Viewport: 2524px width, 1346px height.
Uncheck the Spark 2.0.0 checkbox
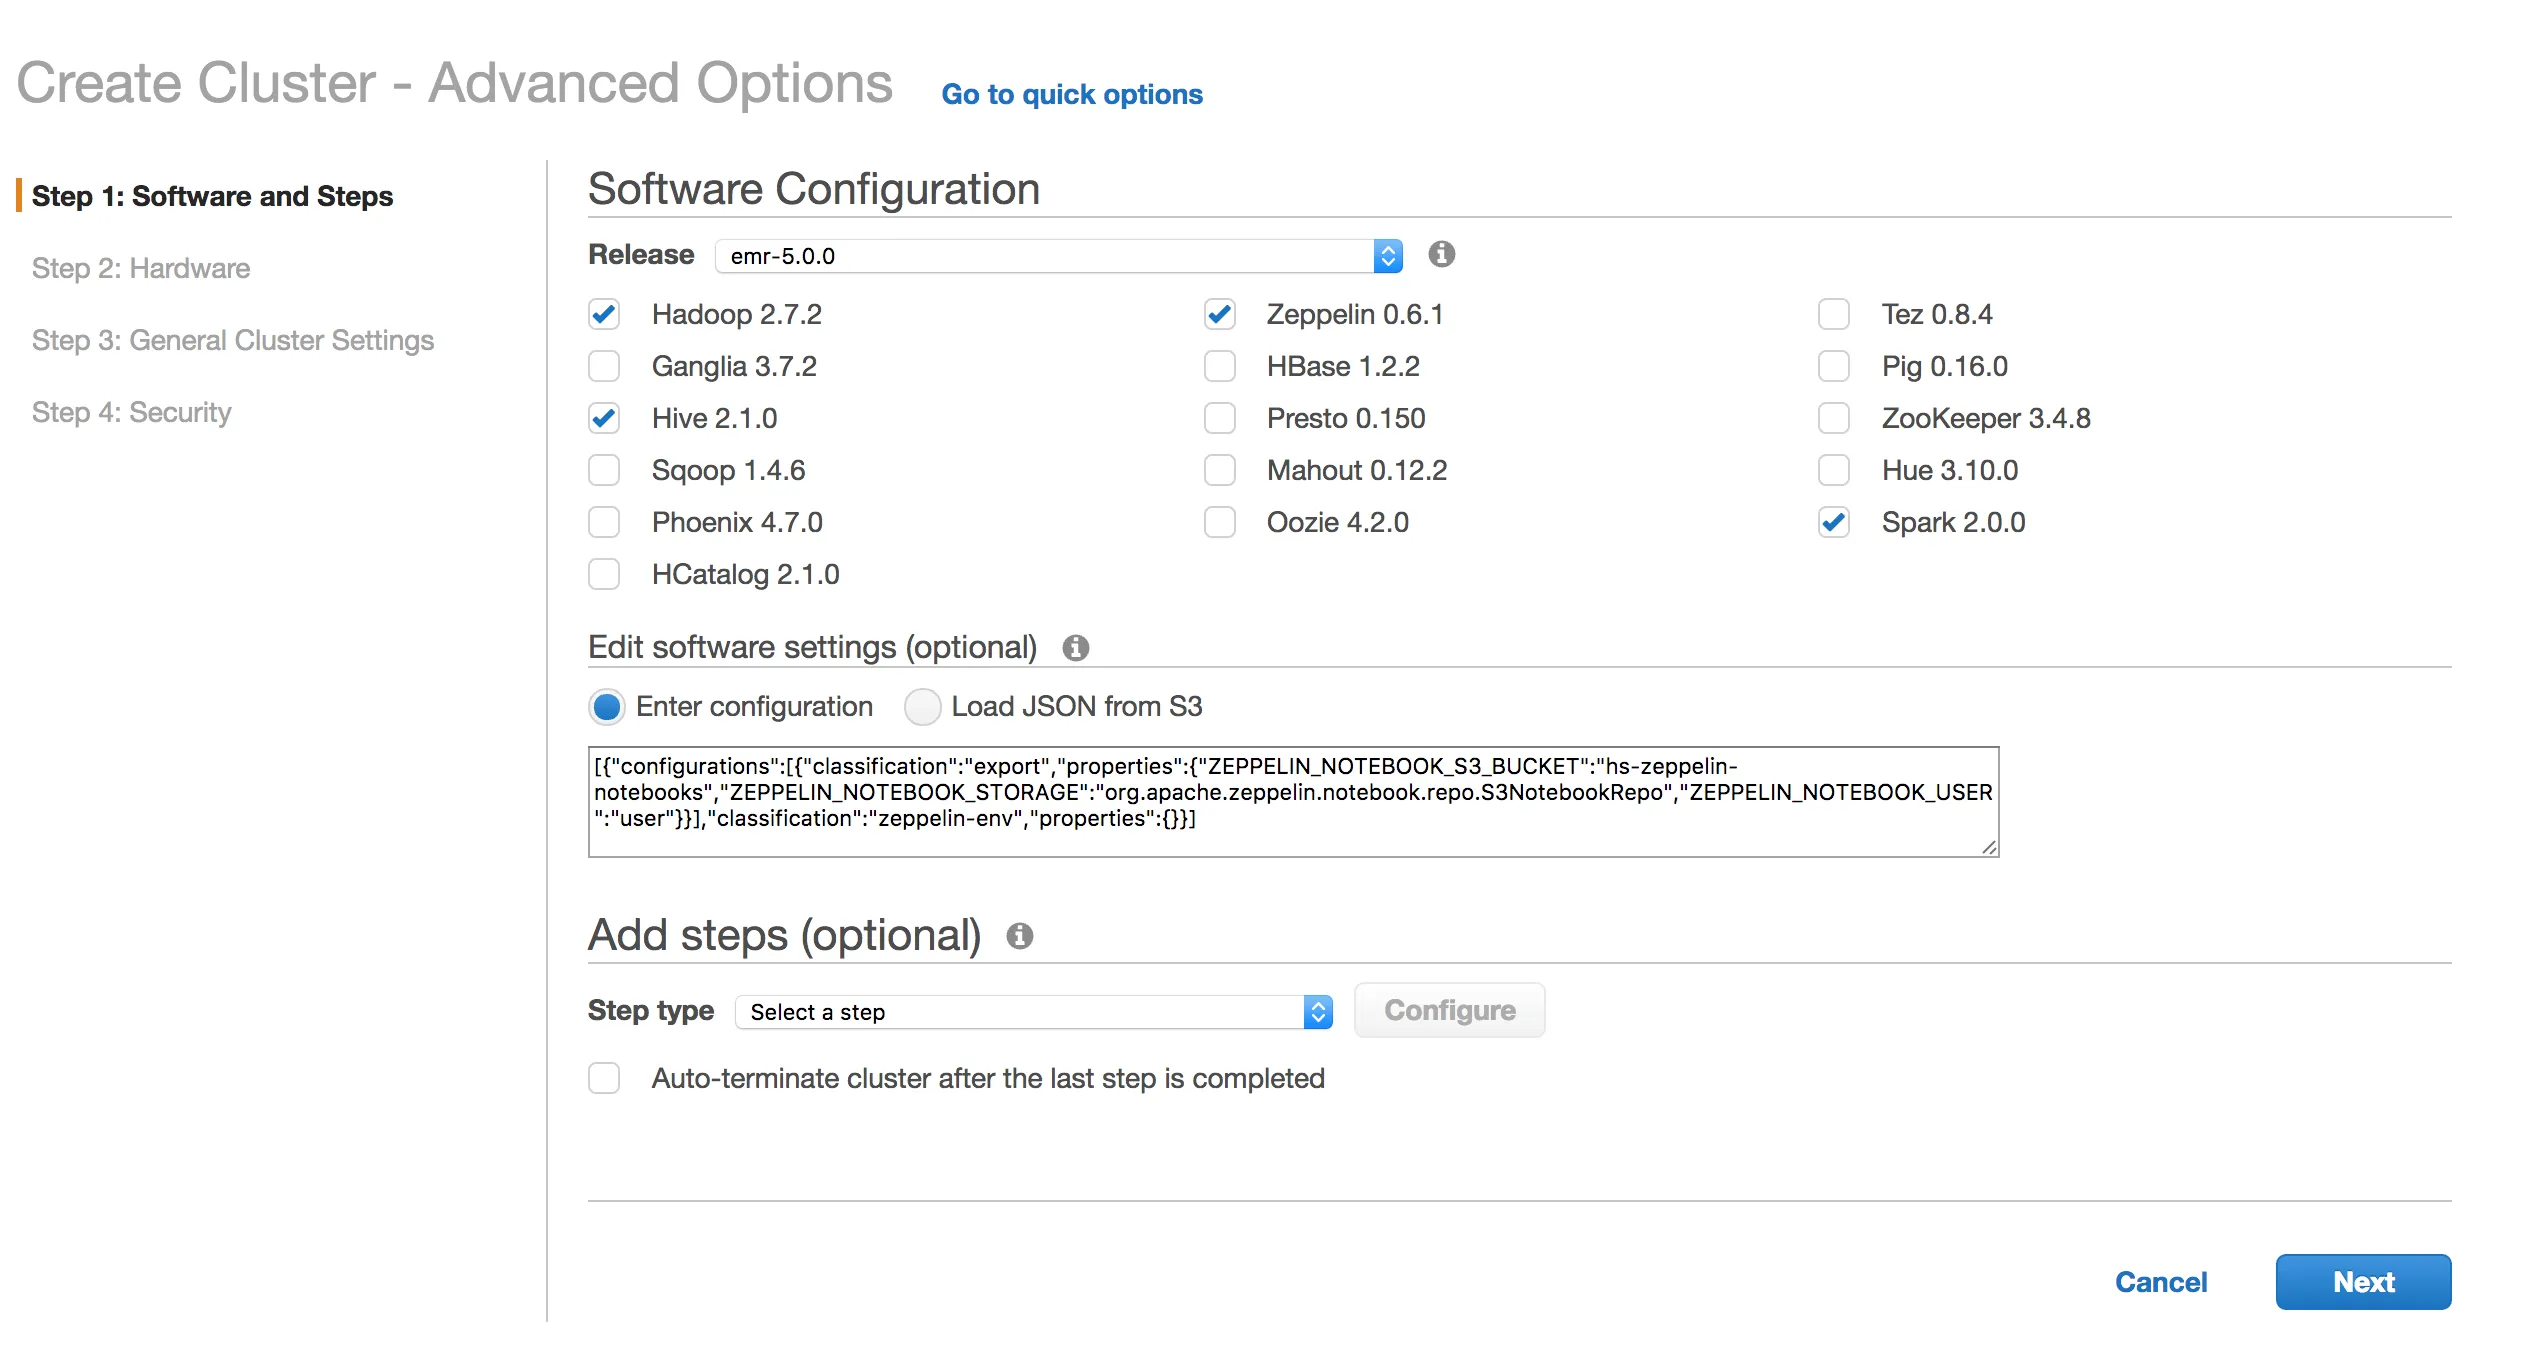pyautogui.click(x=1833, y=522)
